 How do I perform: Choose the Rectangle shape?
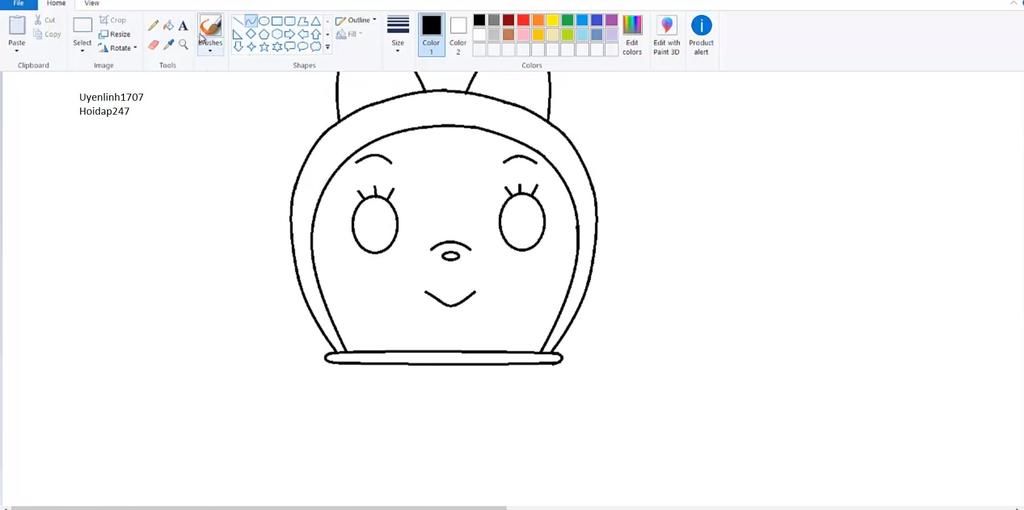(277, 21)
